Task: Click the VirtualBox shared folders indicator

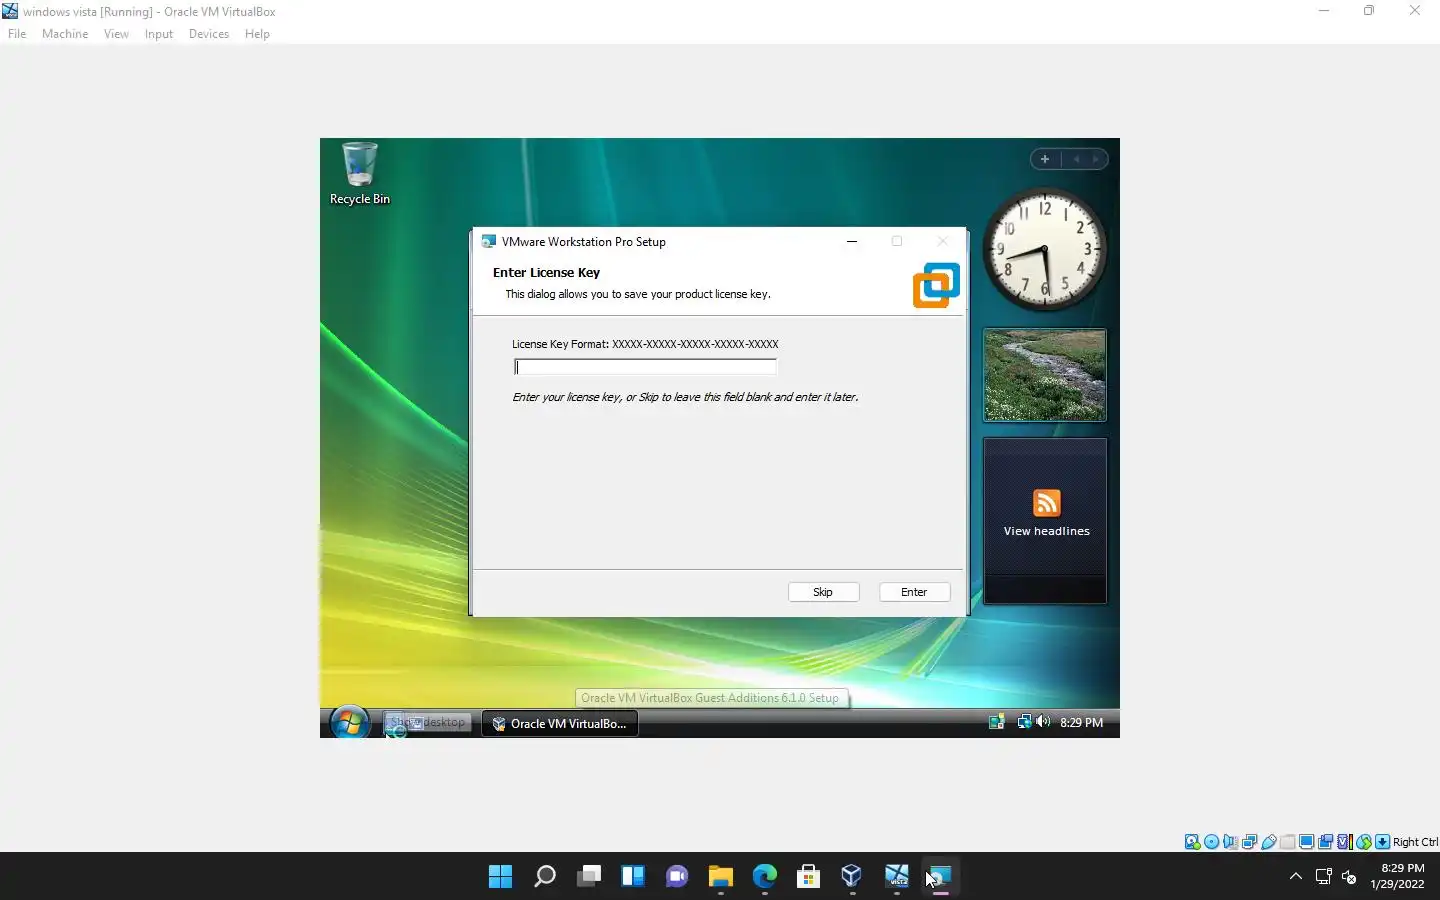Action: 1288,842
